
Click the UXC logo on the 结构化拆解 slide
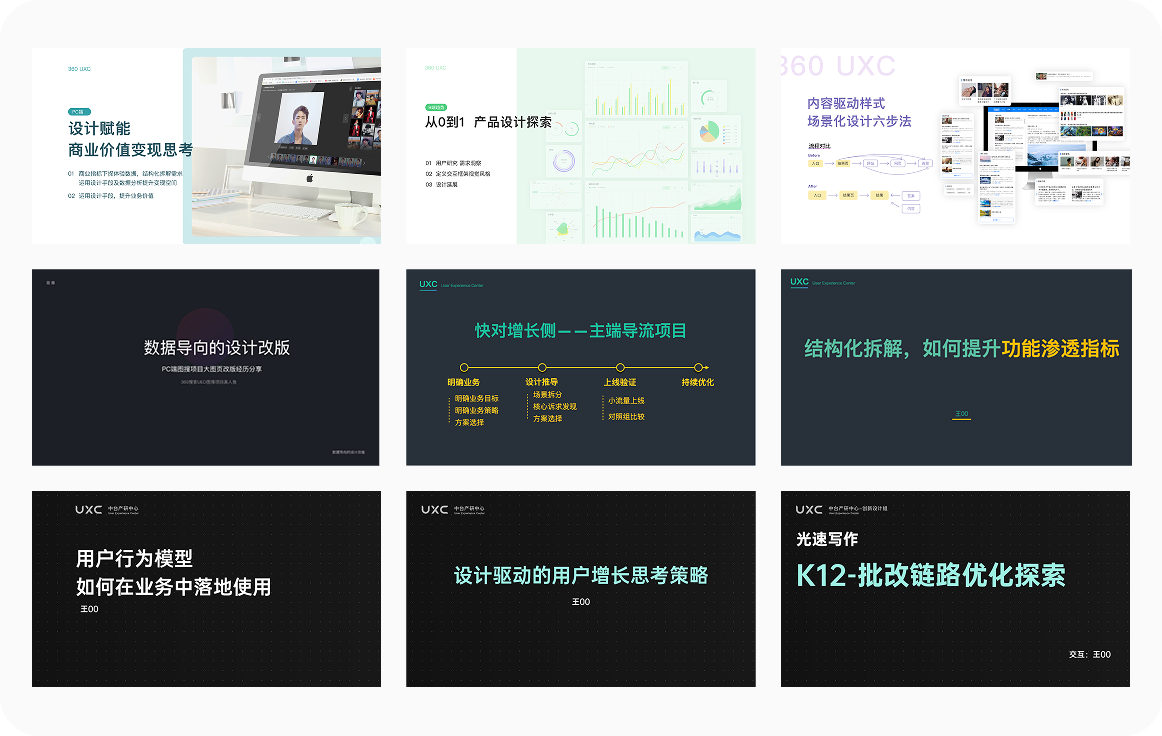(x=800, y=282)
